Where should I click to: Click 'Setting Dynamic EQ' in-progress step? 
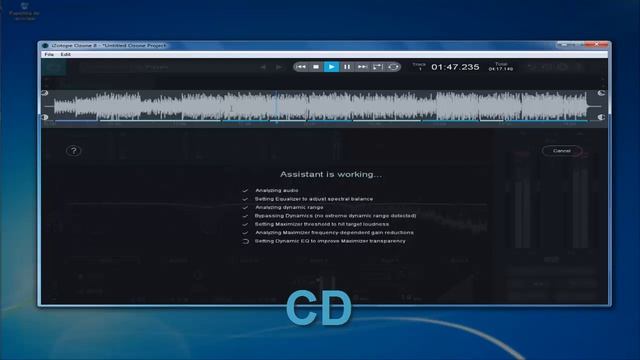click(330, 241)
